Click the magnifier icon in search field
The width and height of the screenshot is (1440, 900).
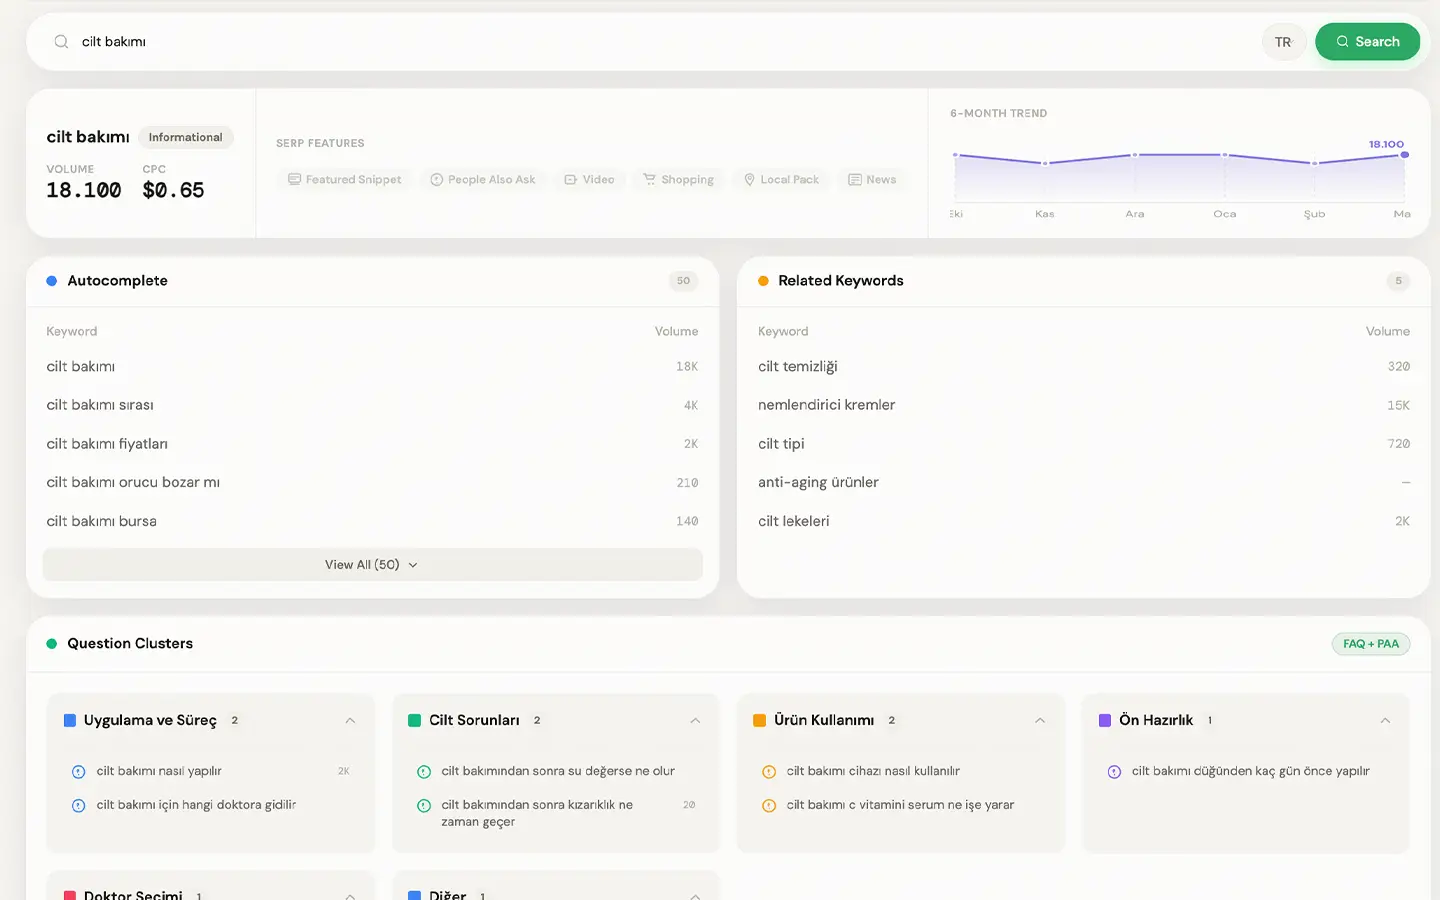61,42
